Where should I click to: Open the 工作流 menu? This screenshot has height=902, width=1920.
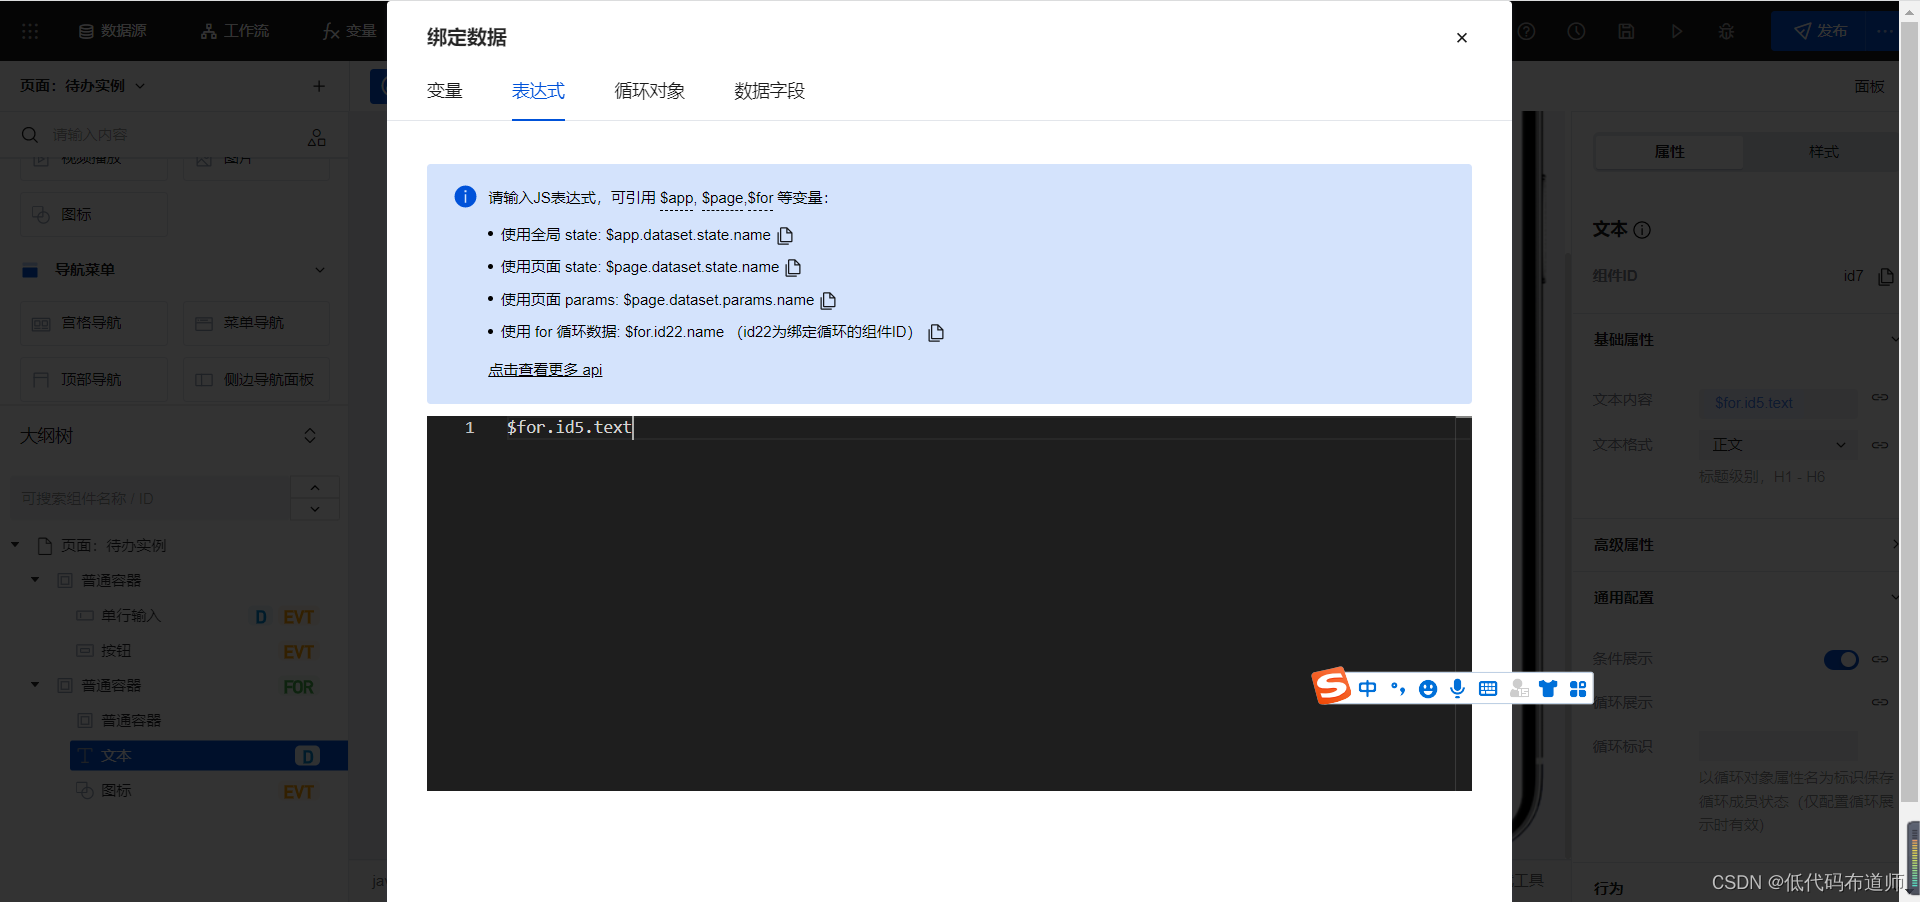pyautogui.click(x=235, y=31)
